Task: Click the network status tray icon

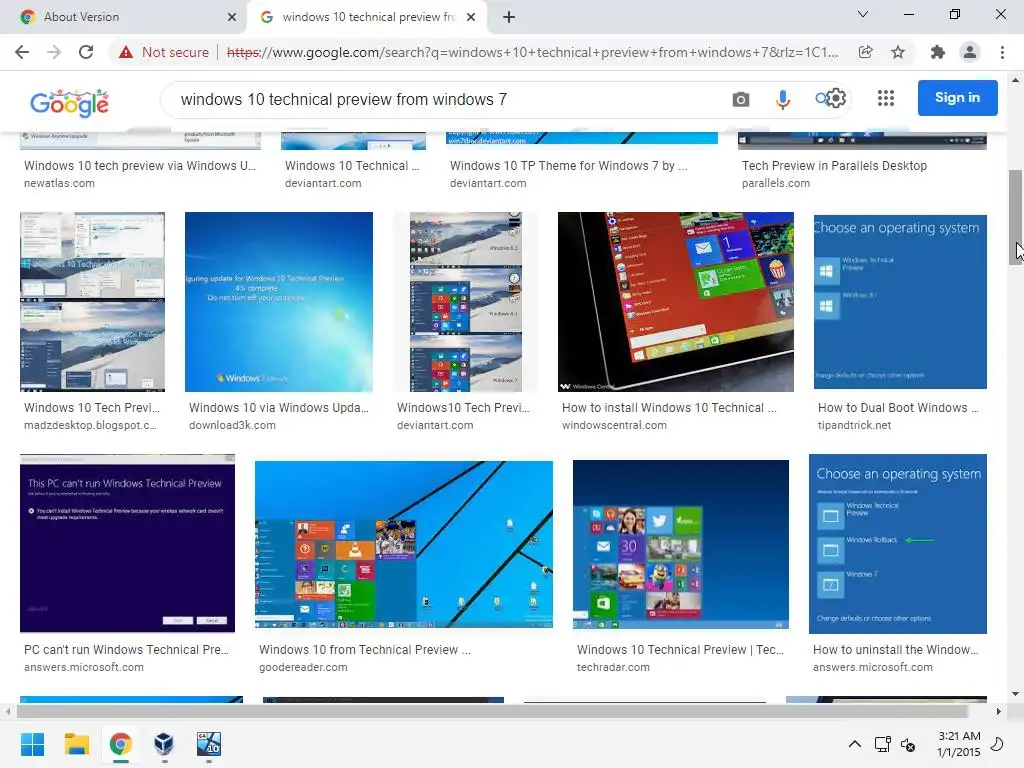Action: (882, 744)
